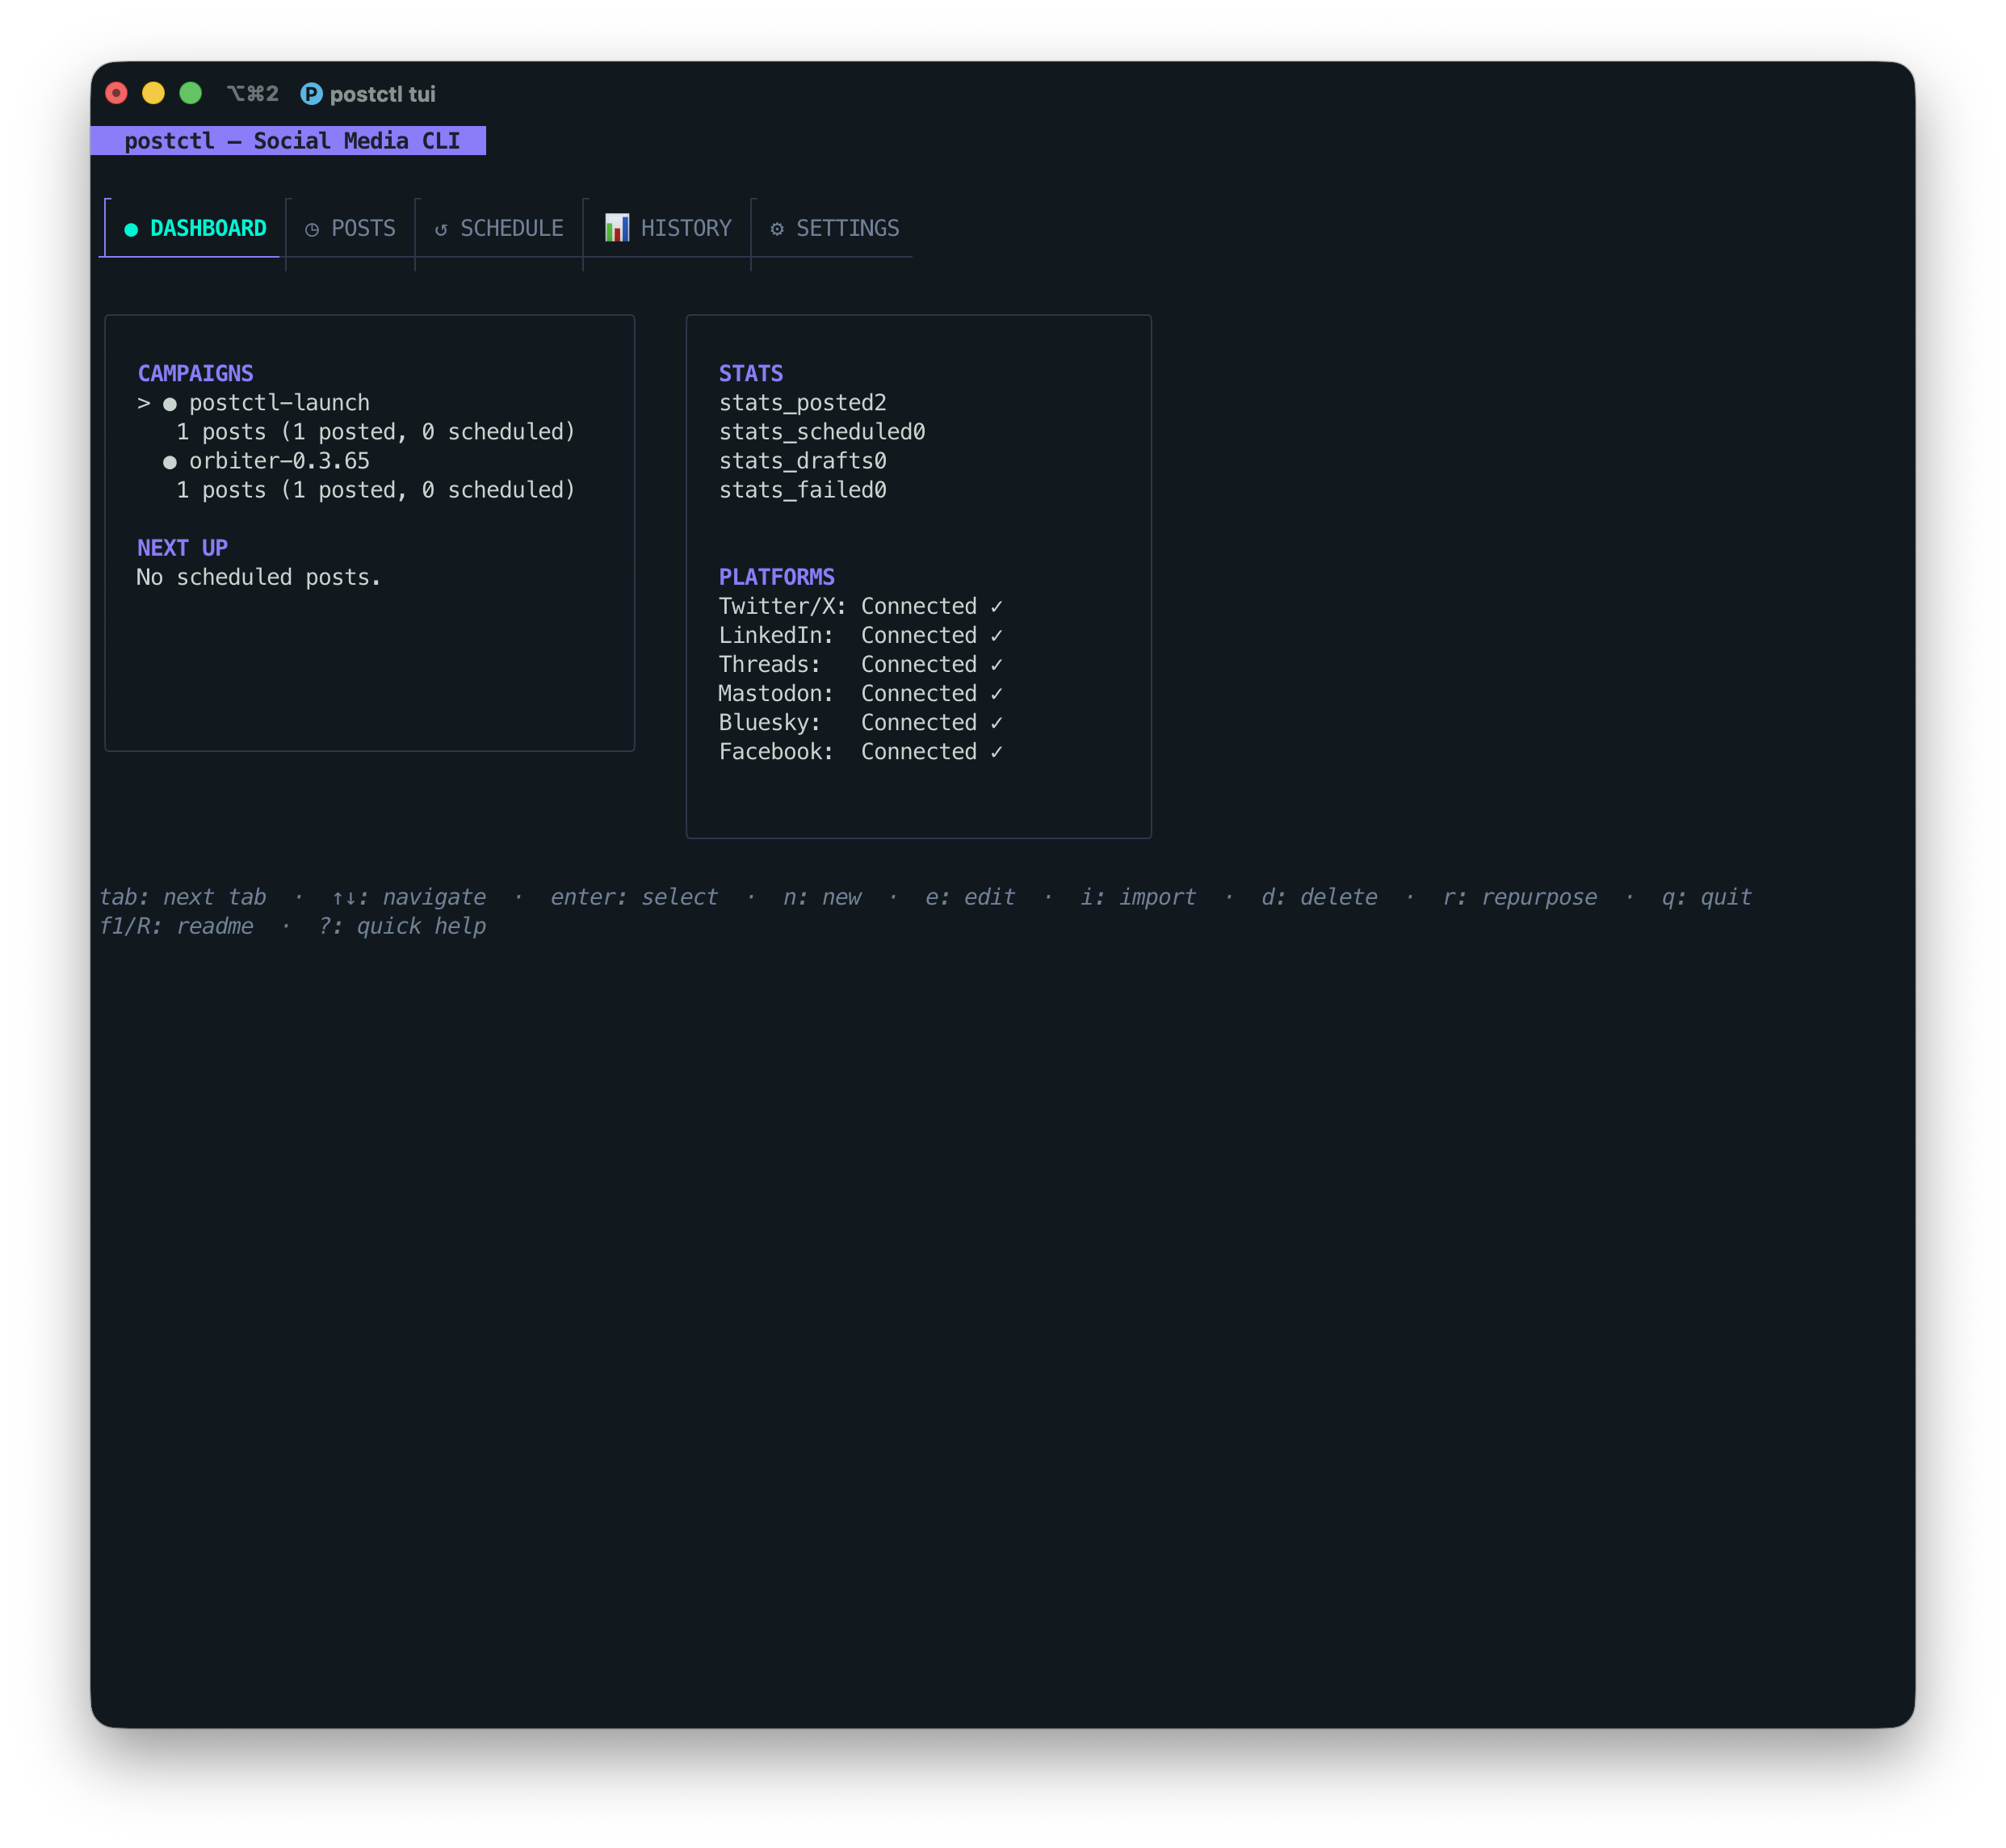
Task: Click the "Facebook:" platform label
Action: click(777, 752)
